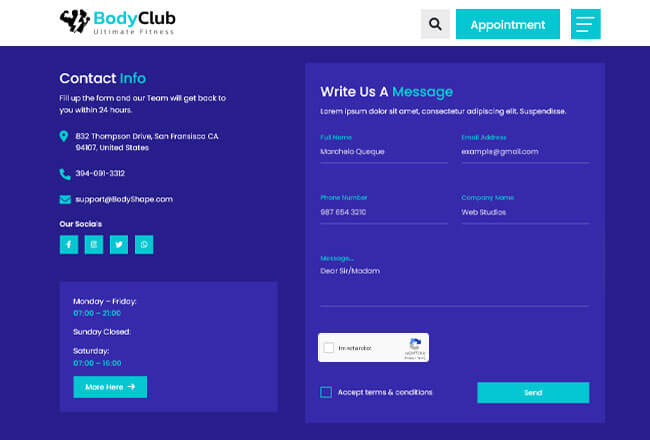
Task: Open the Twitter social icon
Action: pyautogui.click(x=119, y=244)
